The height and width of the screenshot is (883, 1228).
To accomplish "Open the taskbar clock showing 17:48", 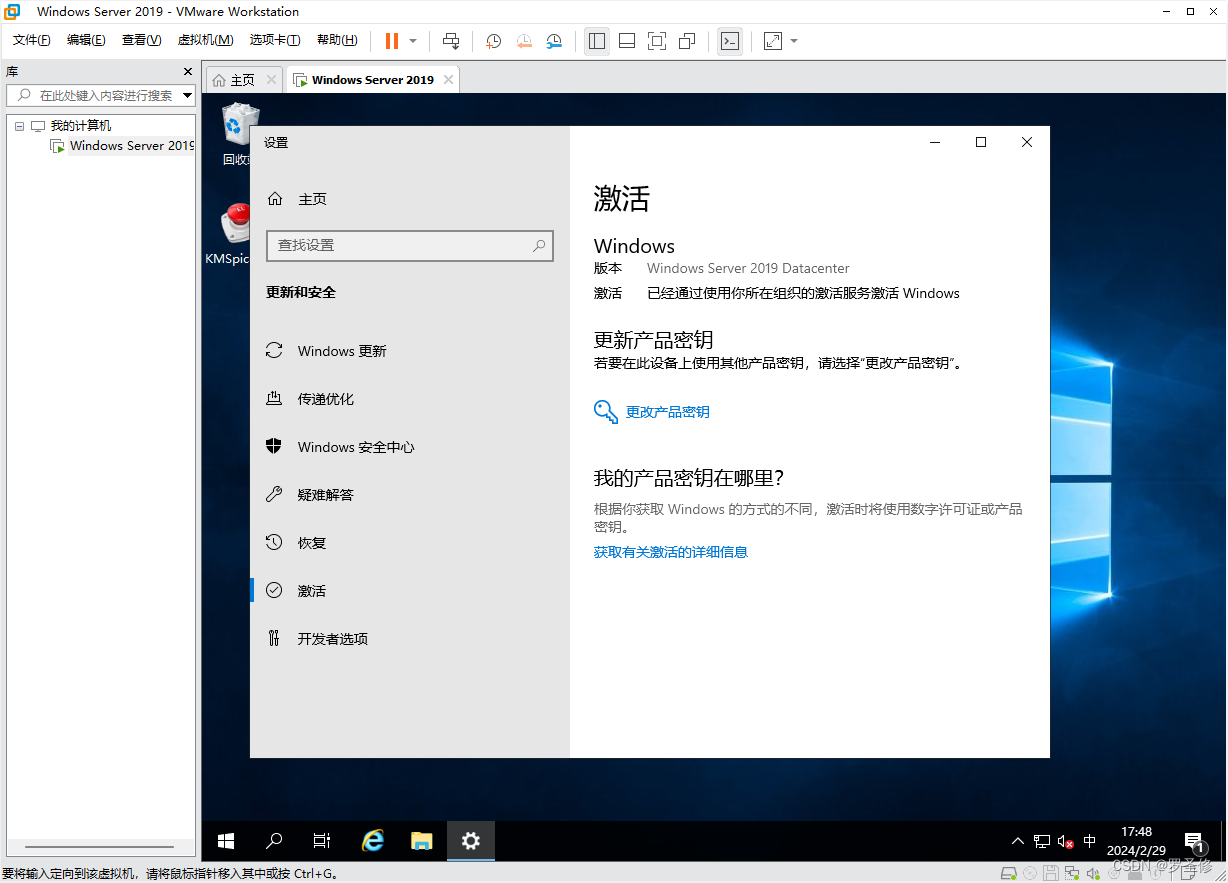I will click(x=1136, y=841).
